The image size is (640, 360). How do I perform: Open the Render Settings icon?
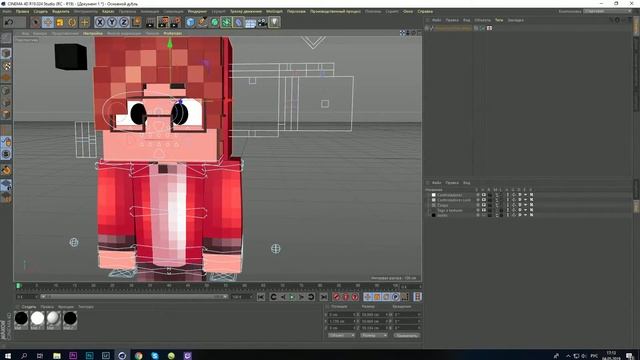(x=176, y=22)
